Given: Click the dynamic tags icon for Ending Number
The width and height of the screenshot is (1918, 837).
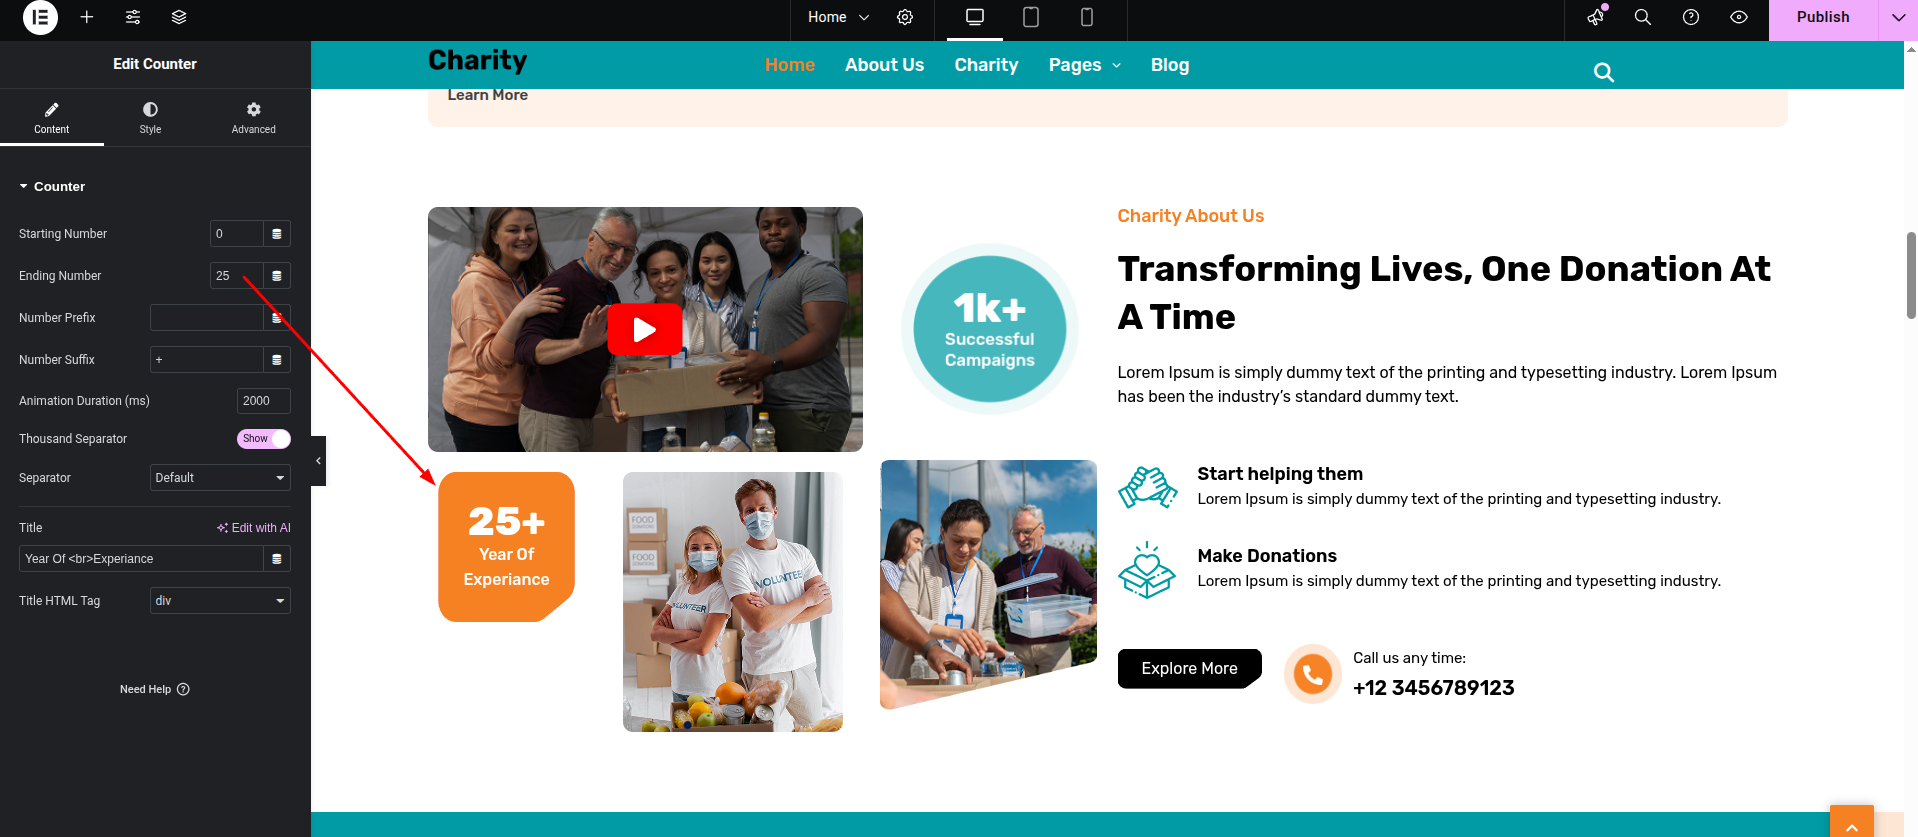Looking at the screenshot, I should tap(277, 276).
